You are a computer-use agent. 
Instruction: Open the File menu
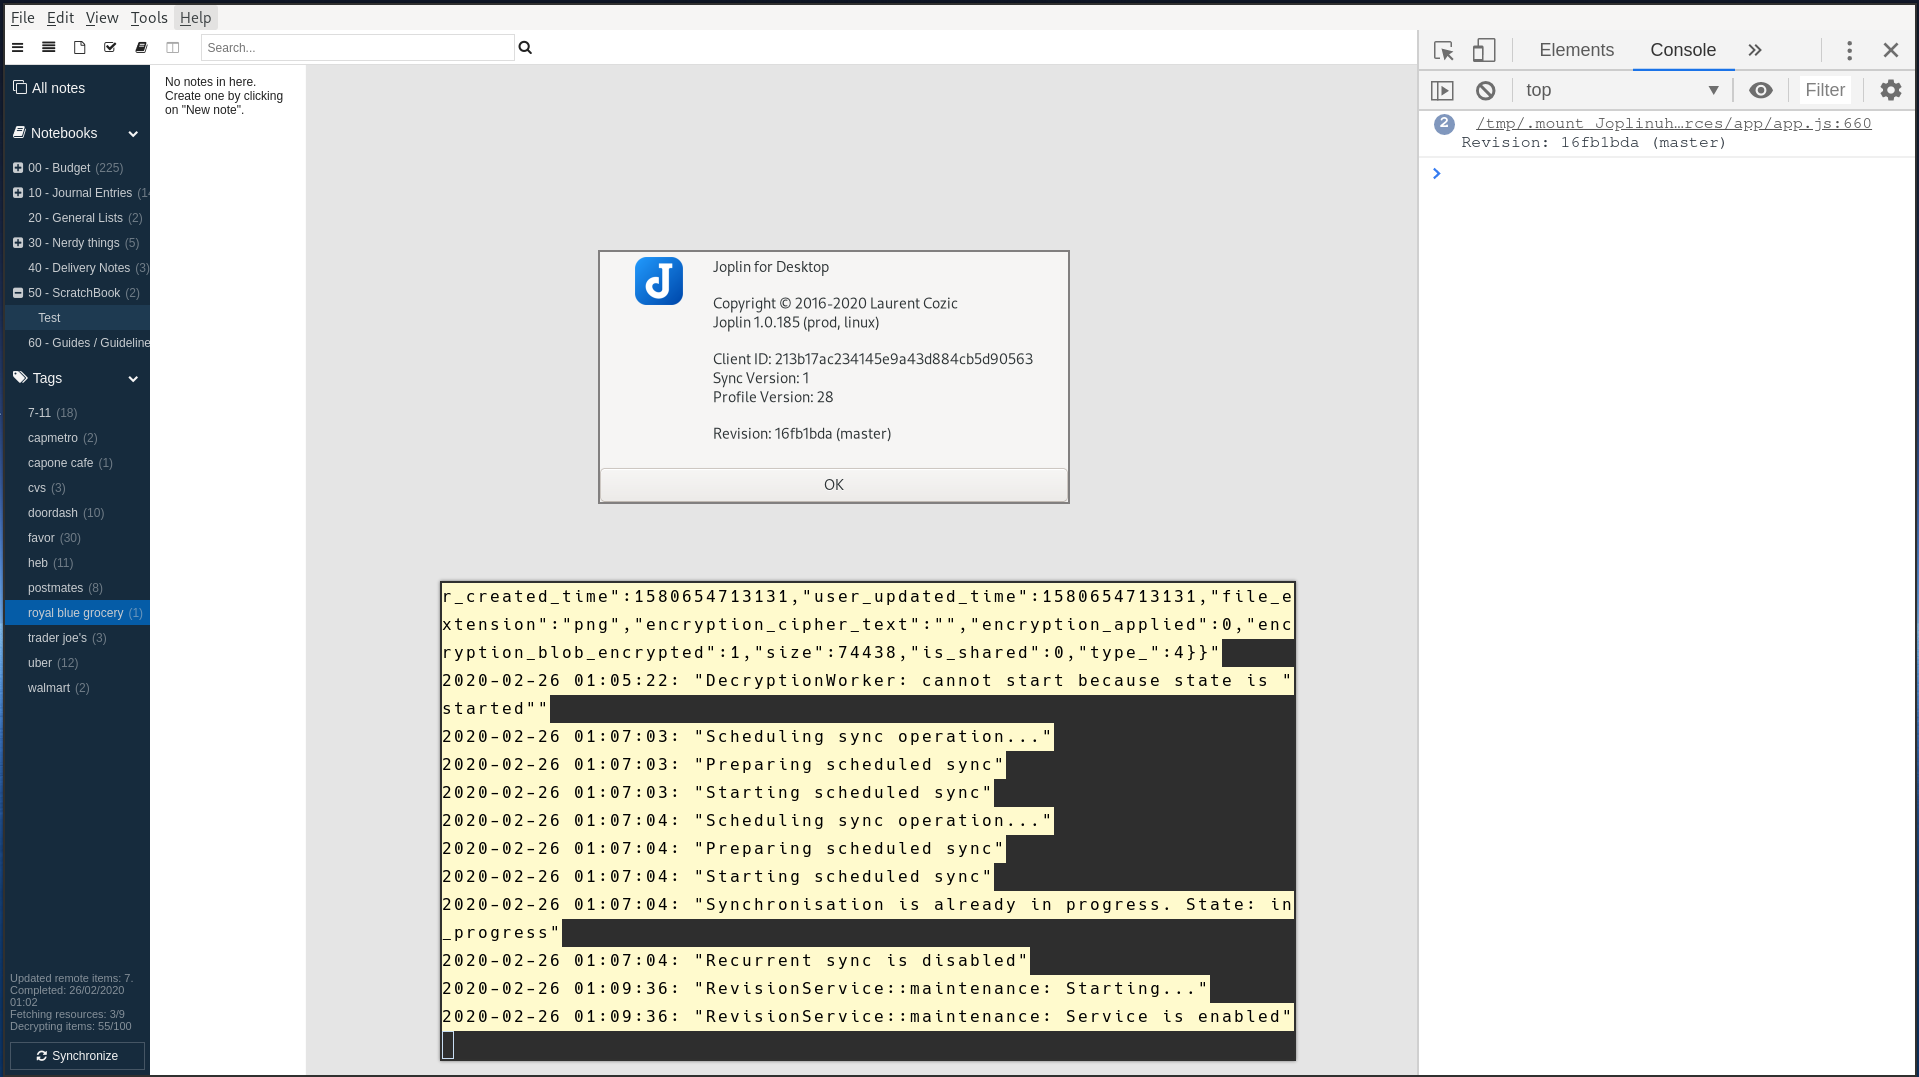tap(23, 18)
